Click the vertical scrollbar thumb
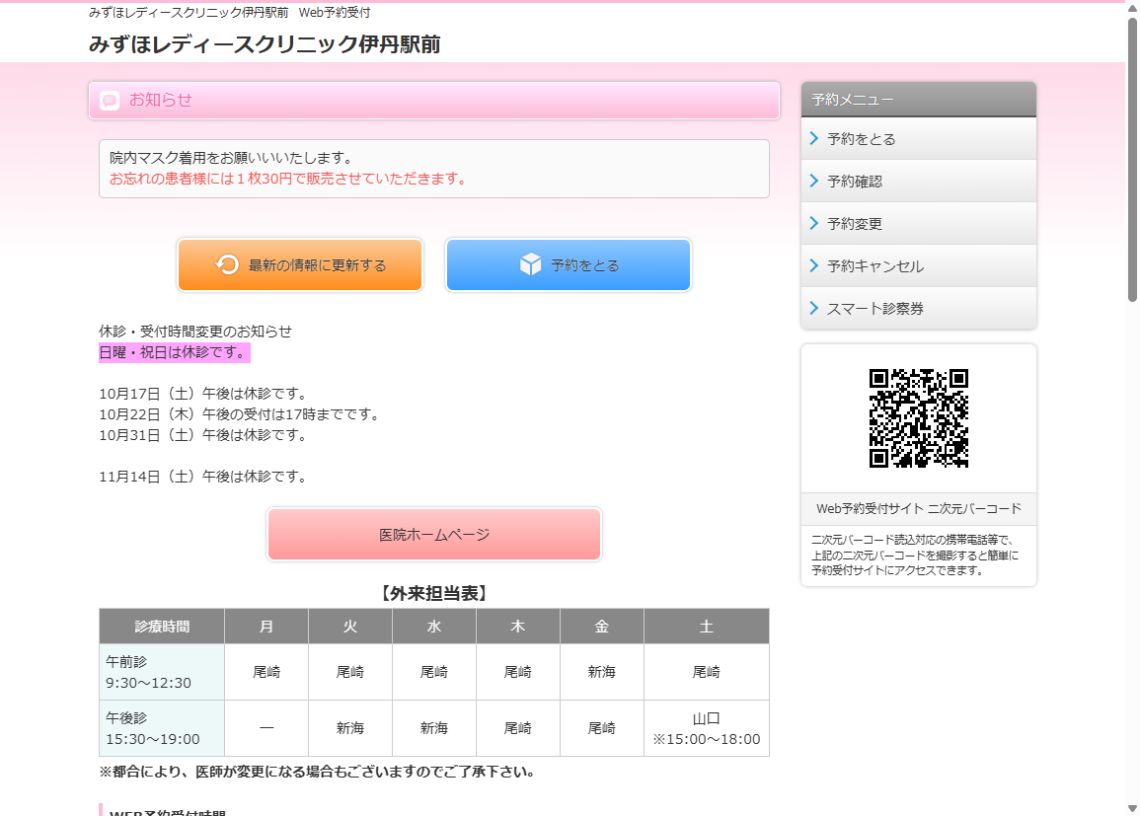The height and width of the screenshot is (816, 1140). (x=1132, y=160)
